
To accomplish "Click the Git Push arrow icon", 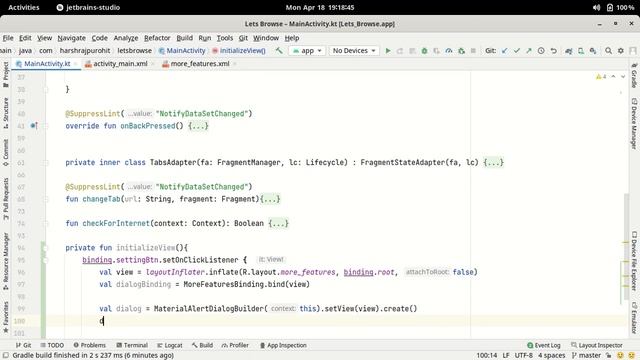I will coord(529,51).
